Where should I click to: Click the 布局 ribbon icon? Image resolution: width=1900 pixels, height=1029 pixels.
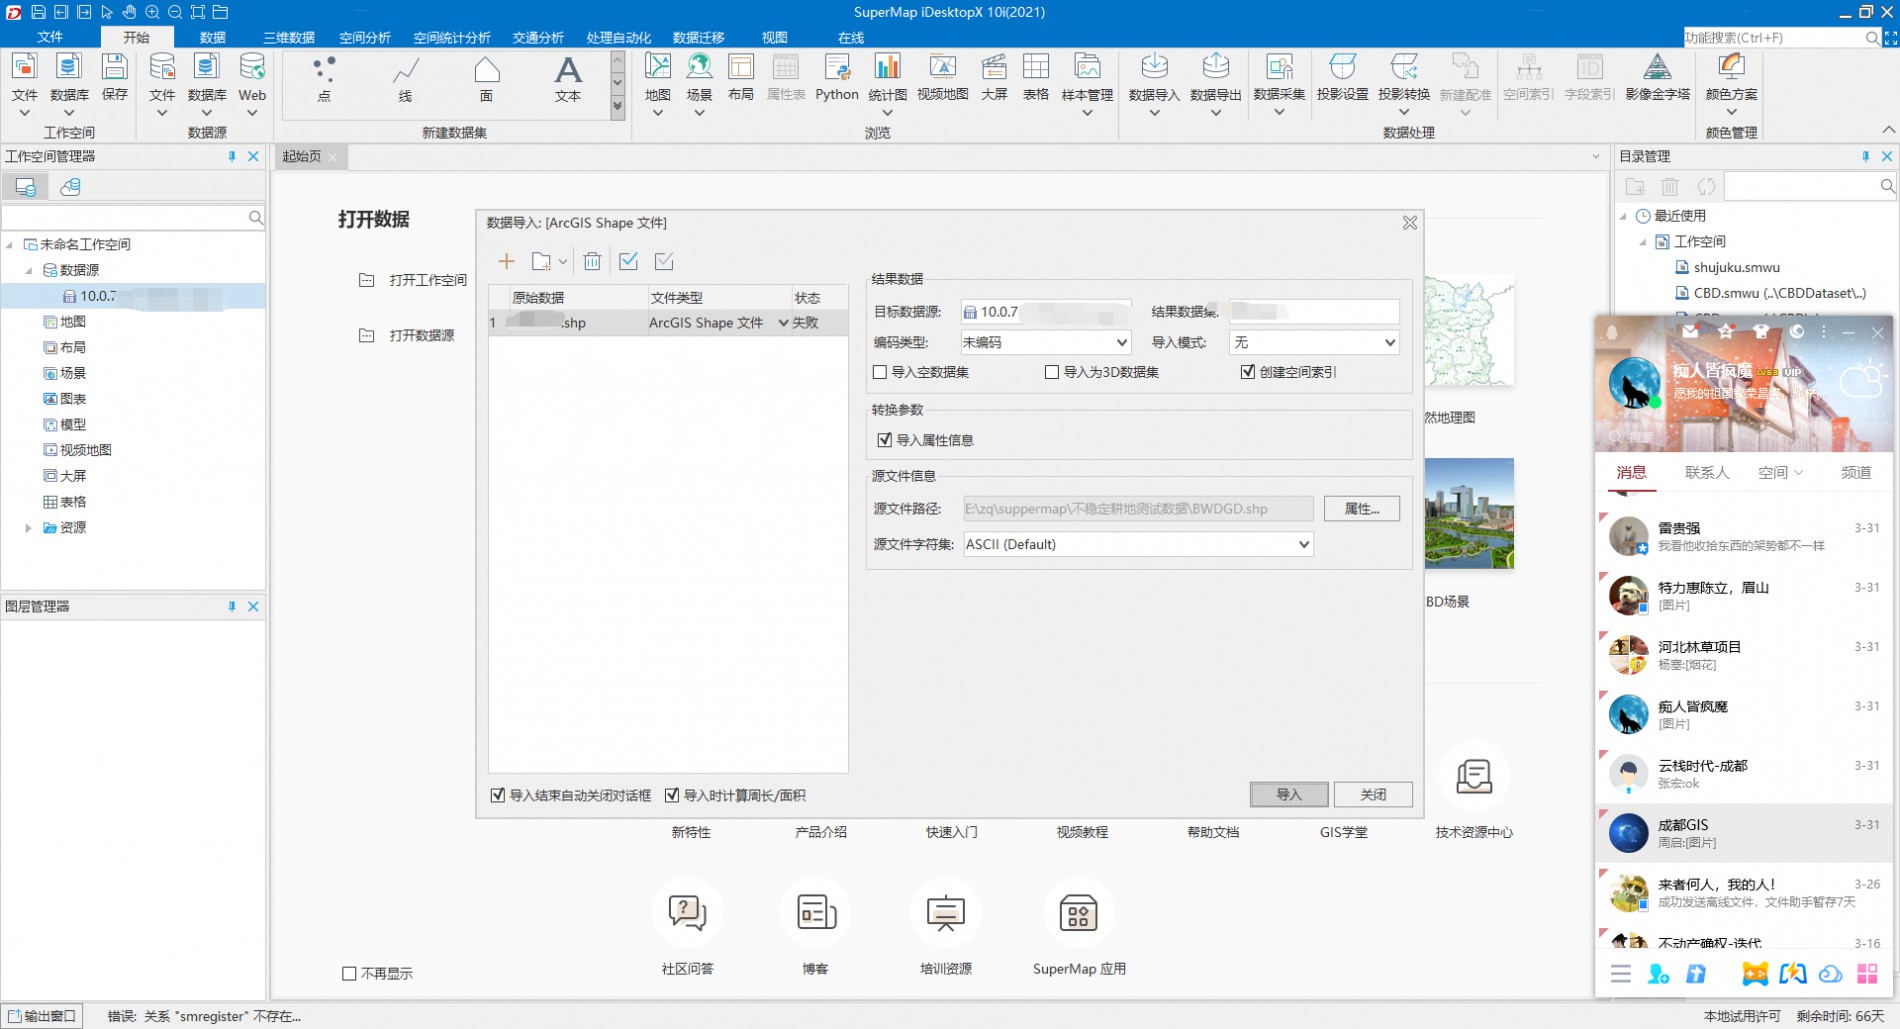[741, 77]
